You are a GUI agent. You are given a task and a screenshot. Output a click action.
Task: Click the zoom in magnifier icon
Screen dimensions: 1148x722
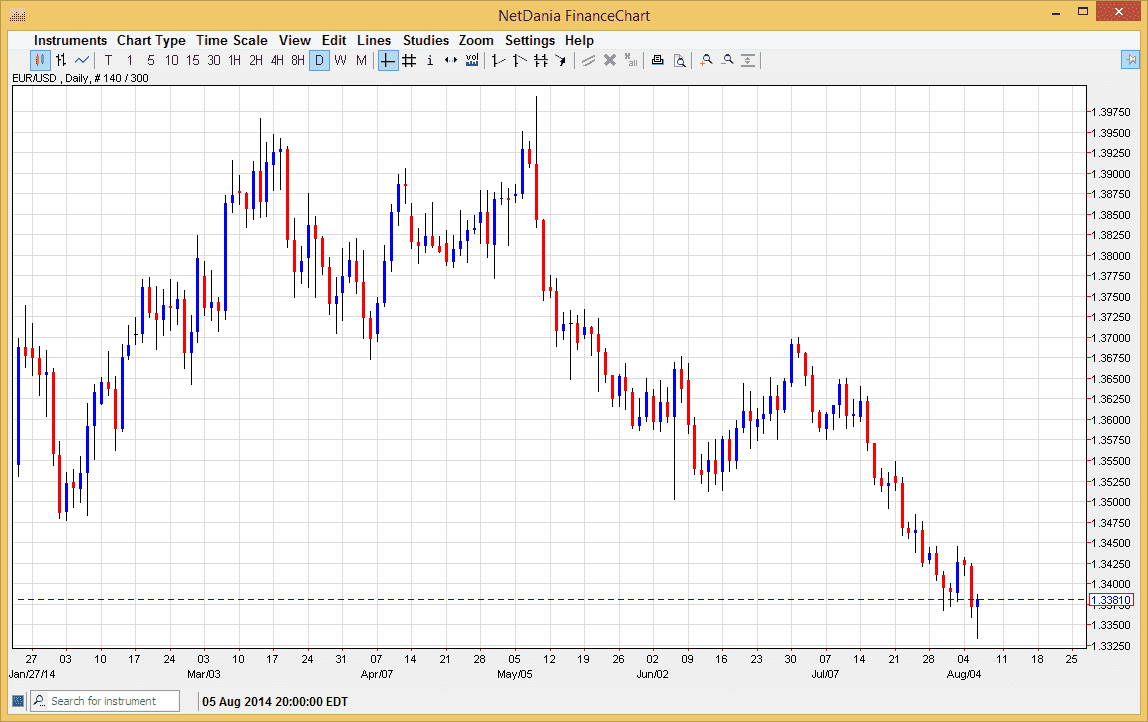click(x=706, y=60)
